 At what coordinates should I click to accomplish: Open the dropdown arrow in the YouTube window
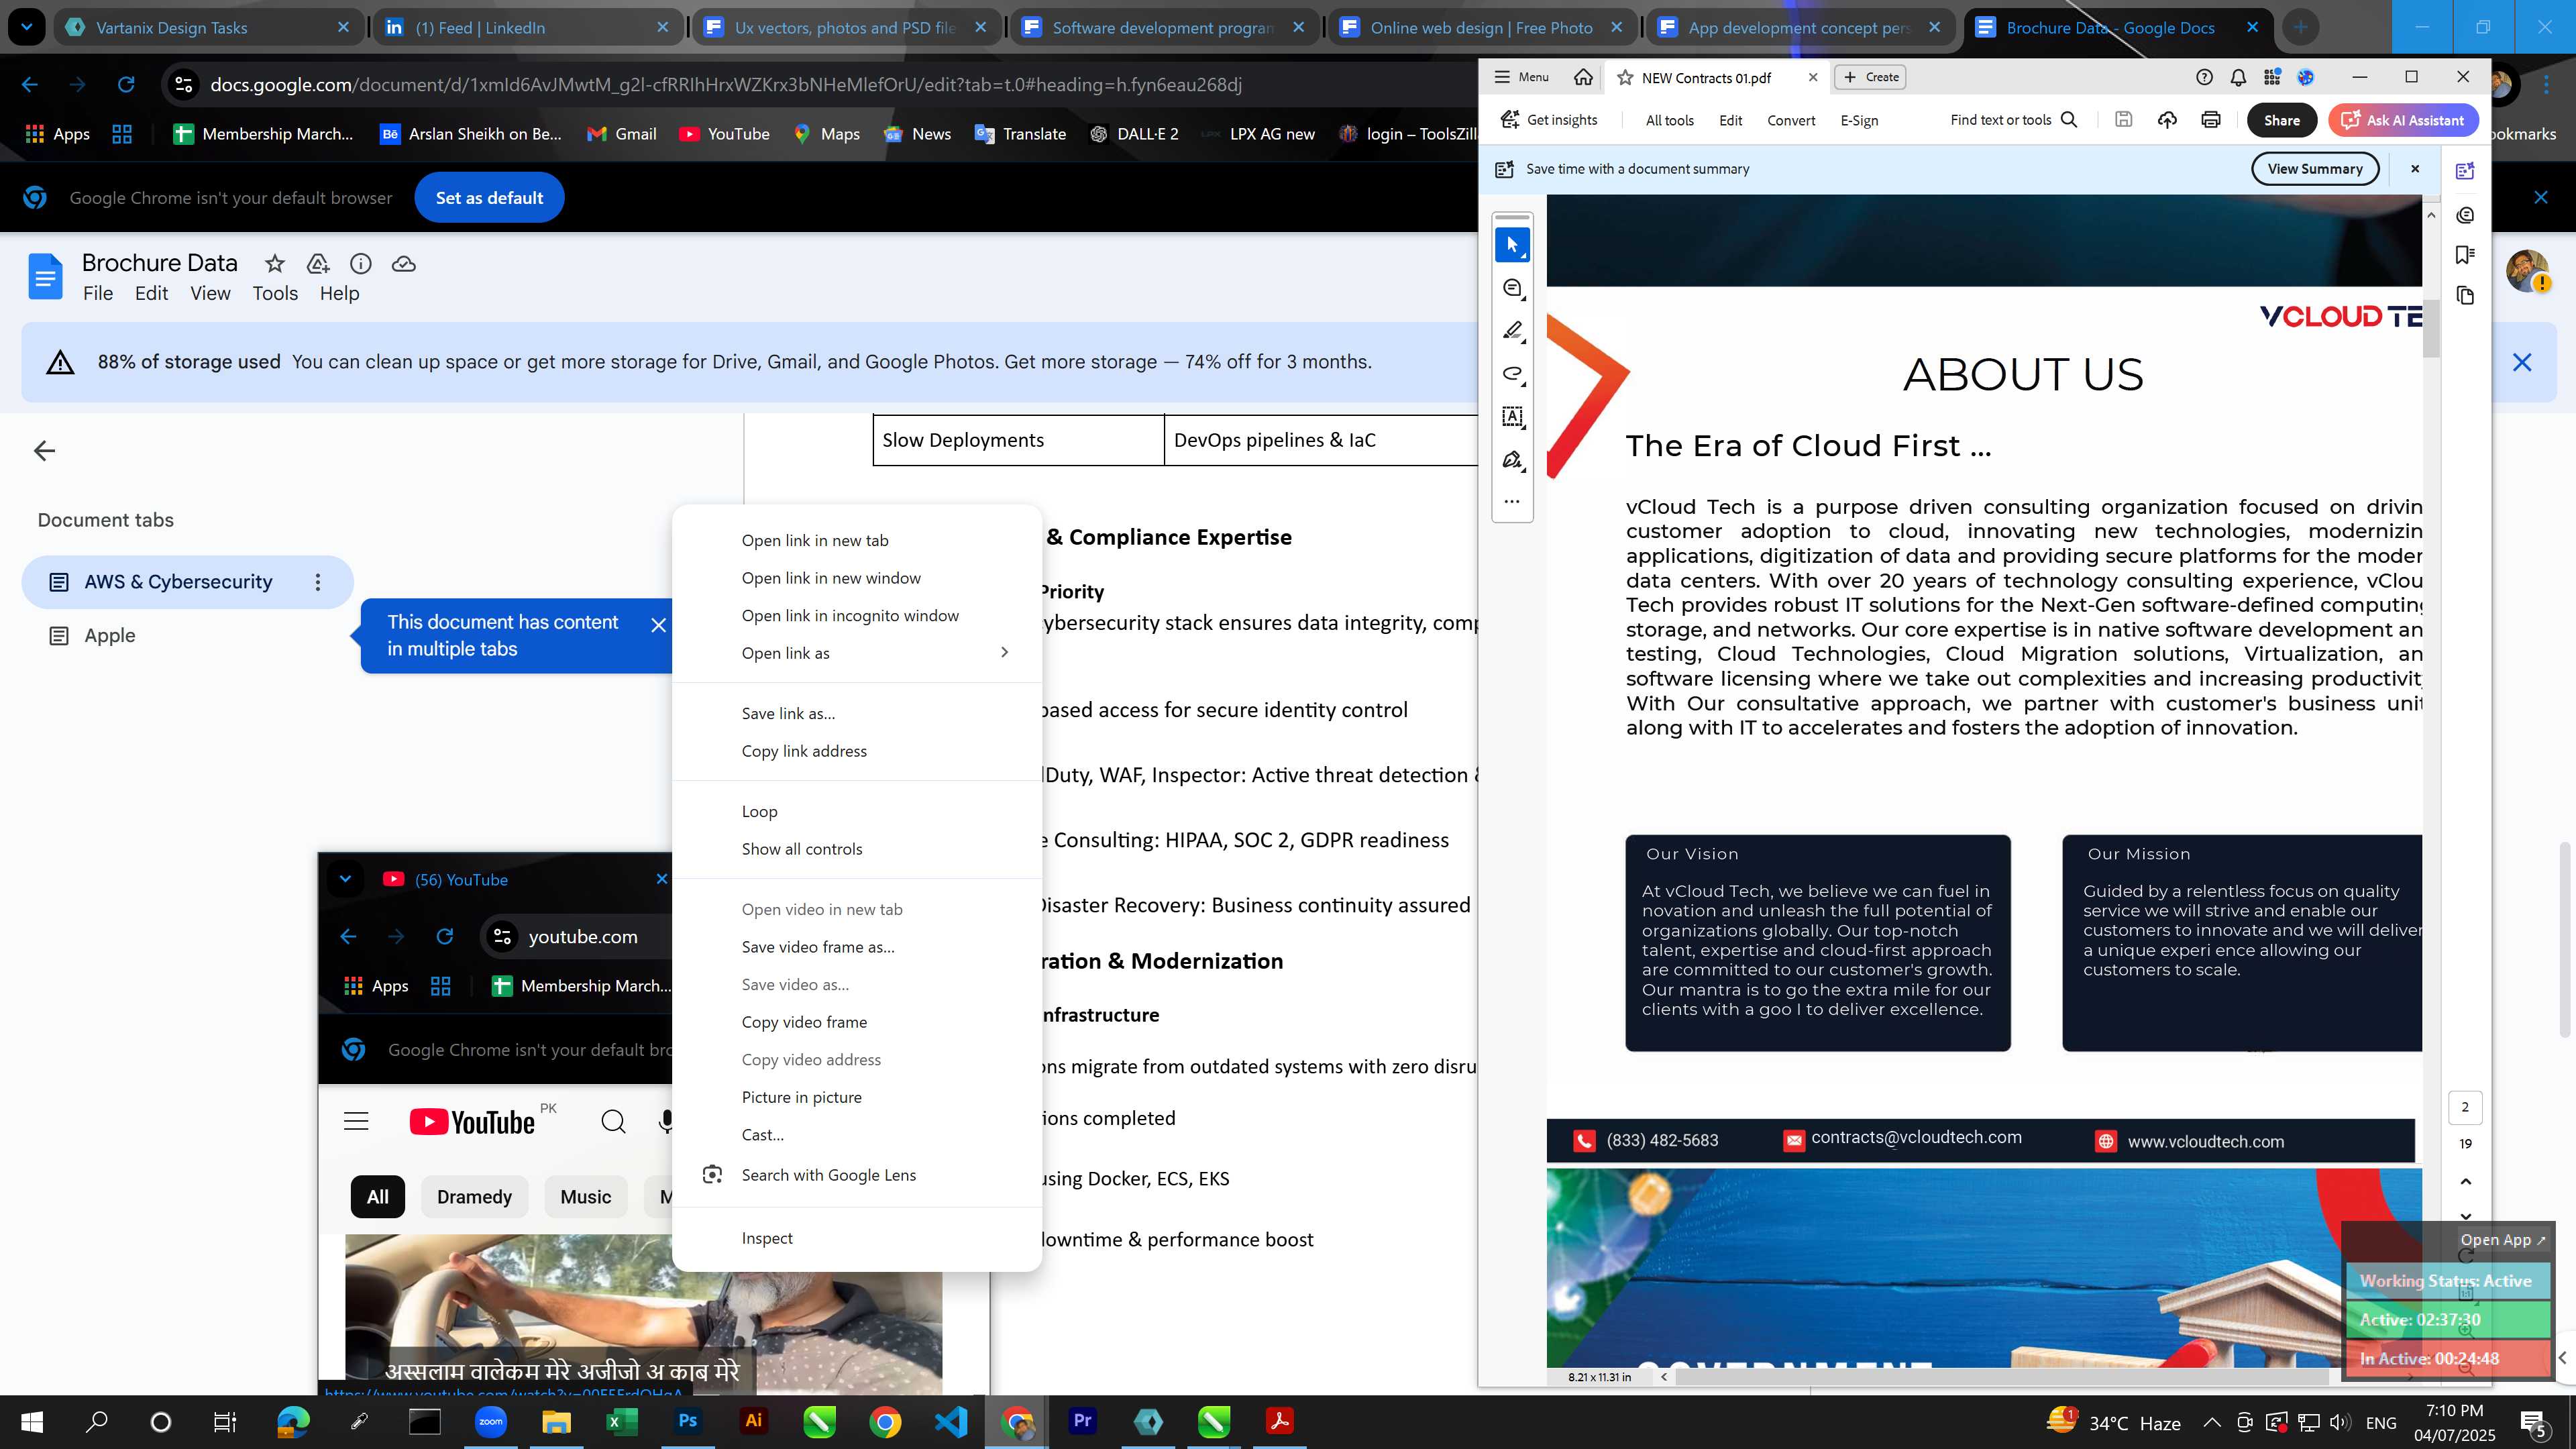(x=345, y=879)
